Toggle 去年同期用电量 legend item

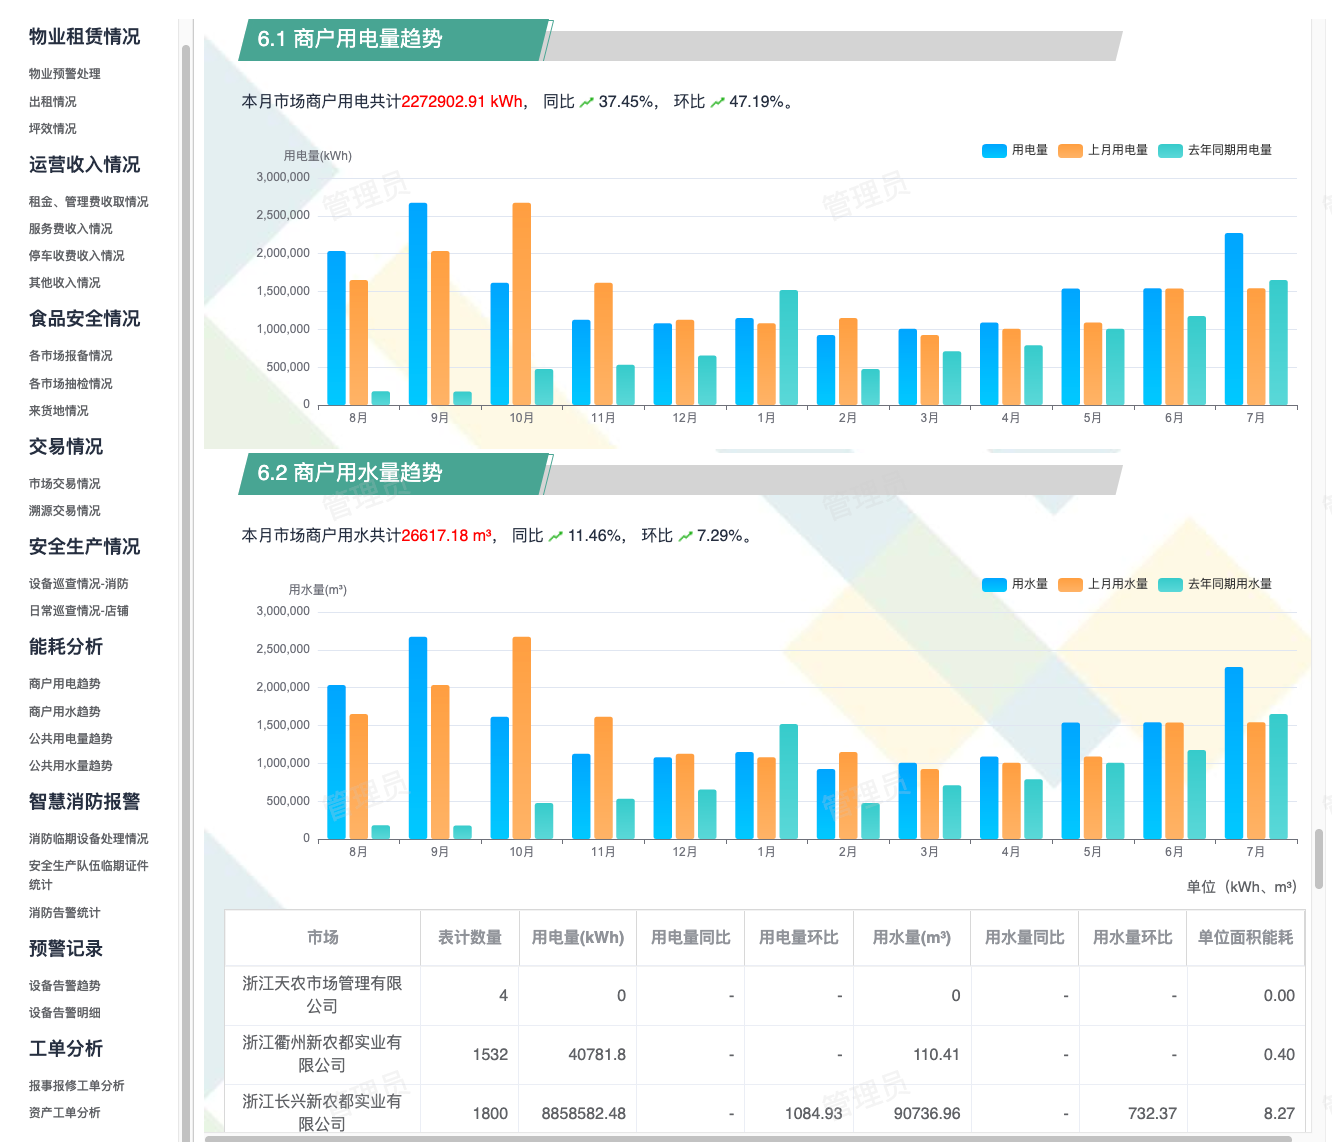click(x=1215, y=150)
